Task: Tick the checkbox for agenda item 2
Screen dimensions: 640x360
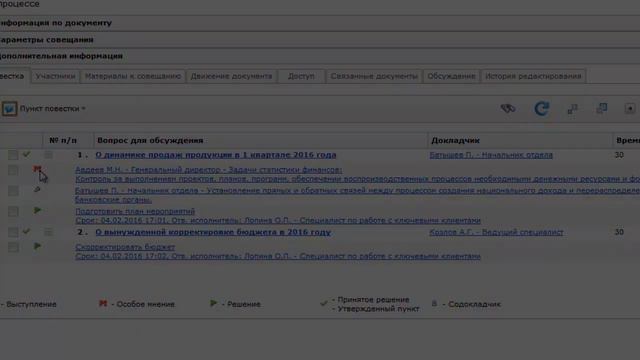Action: (13, 232)
